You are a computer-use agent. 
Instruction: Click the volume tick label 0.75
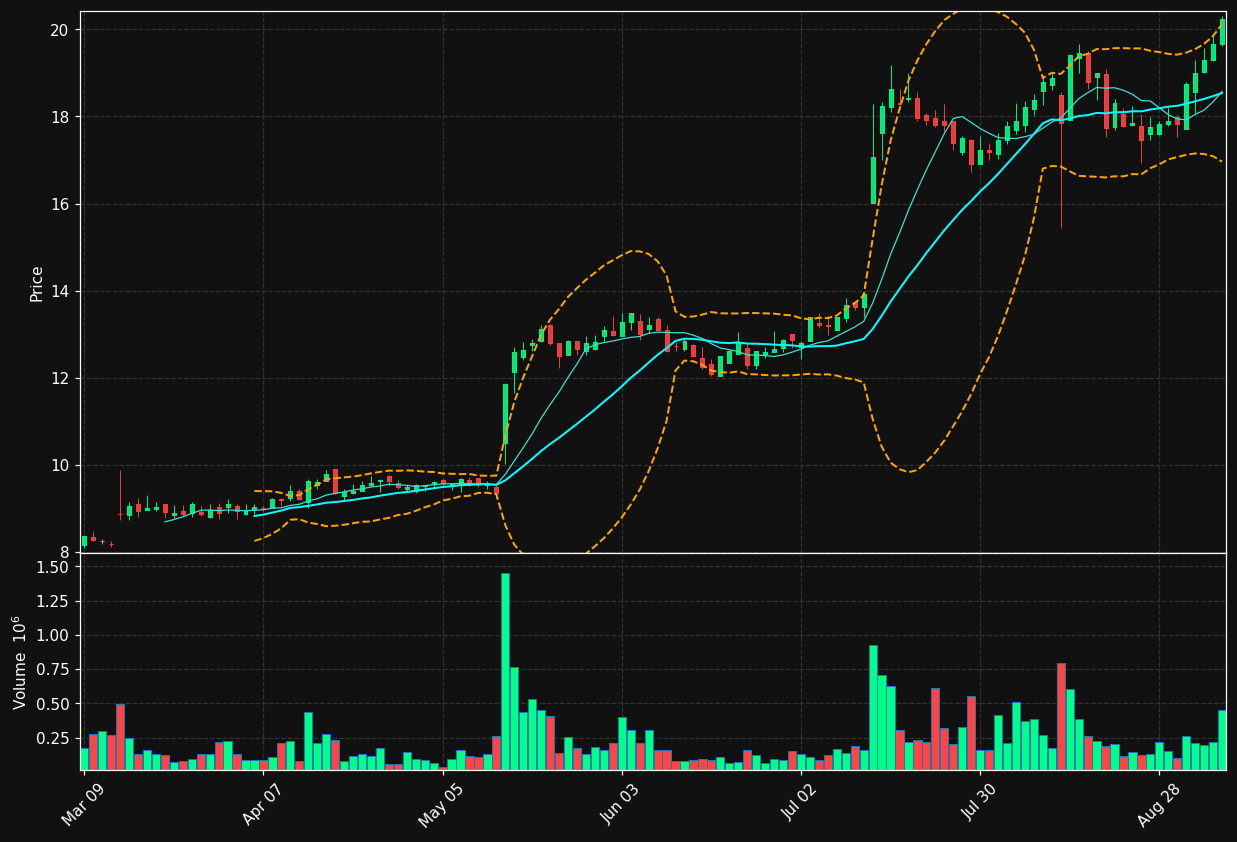(x=53, y=669)
